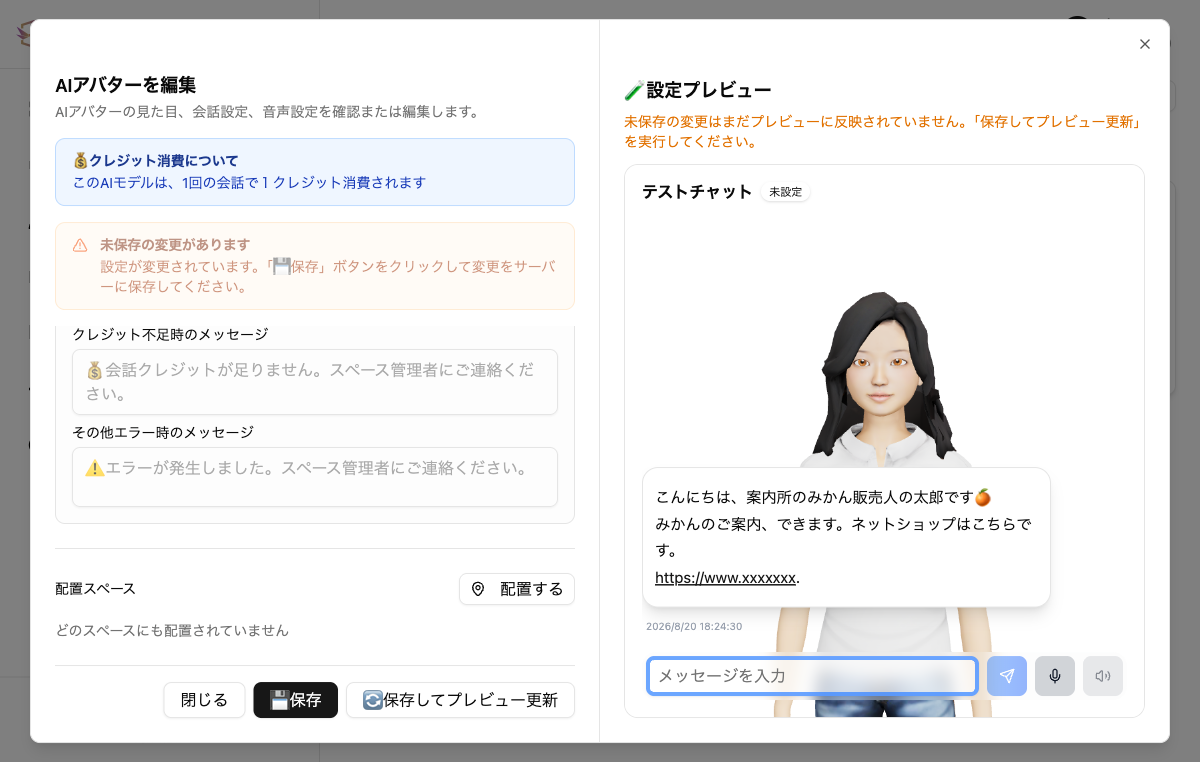This screenshot has height=762, width=1200.
Task: Click the 配置する place button
Action: click(517, 589)
